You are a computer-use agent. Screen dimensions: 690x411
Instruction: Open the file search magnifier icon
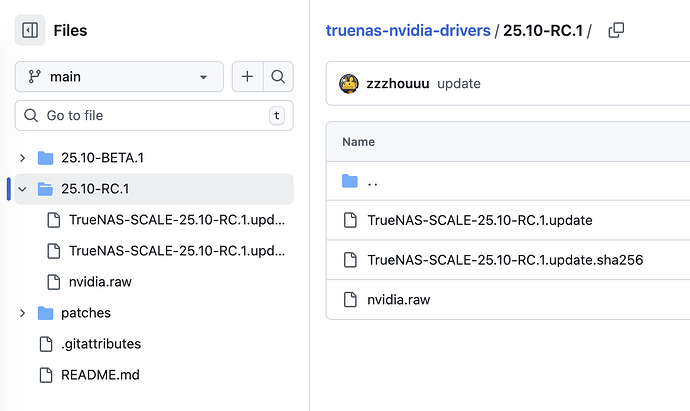[x=278, y=76]
